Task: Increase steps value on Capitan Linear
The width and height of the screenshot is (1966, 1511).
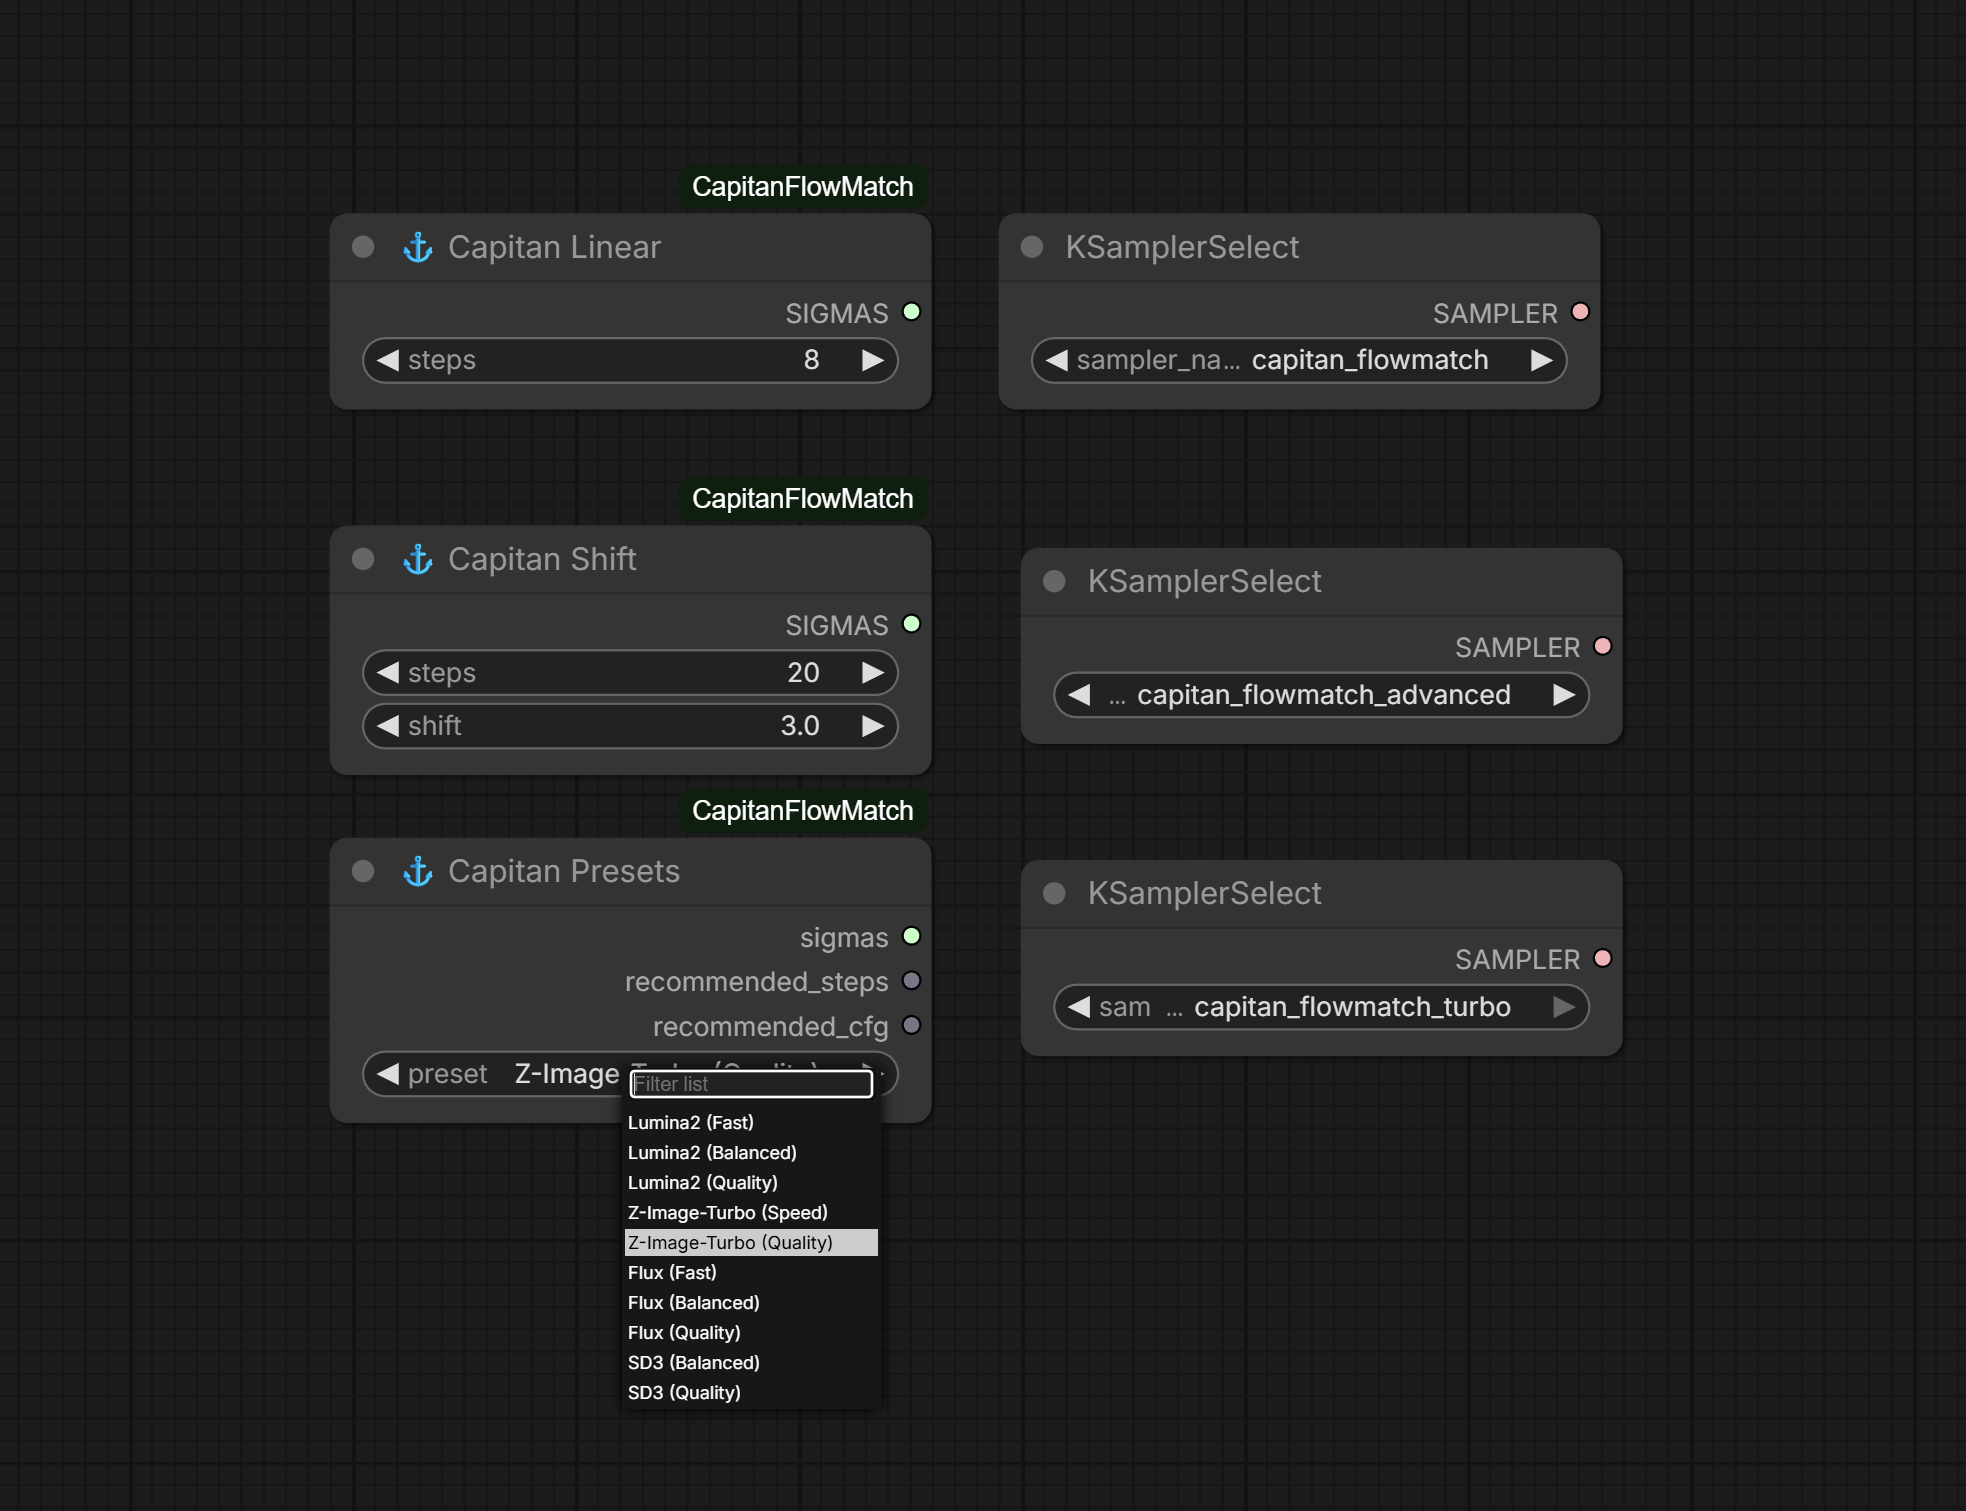Action: click(872, 360)
